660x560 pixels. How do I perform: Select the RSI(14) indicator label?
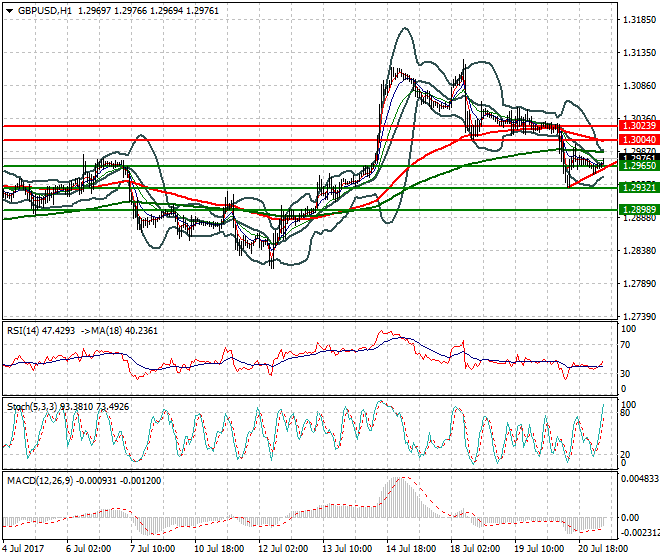(x=23, y=331)
